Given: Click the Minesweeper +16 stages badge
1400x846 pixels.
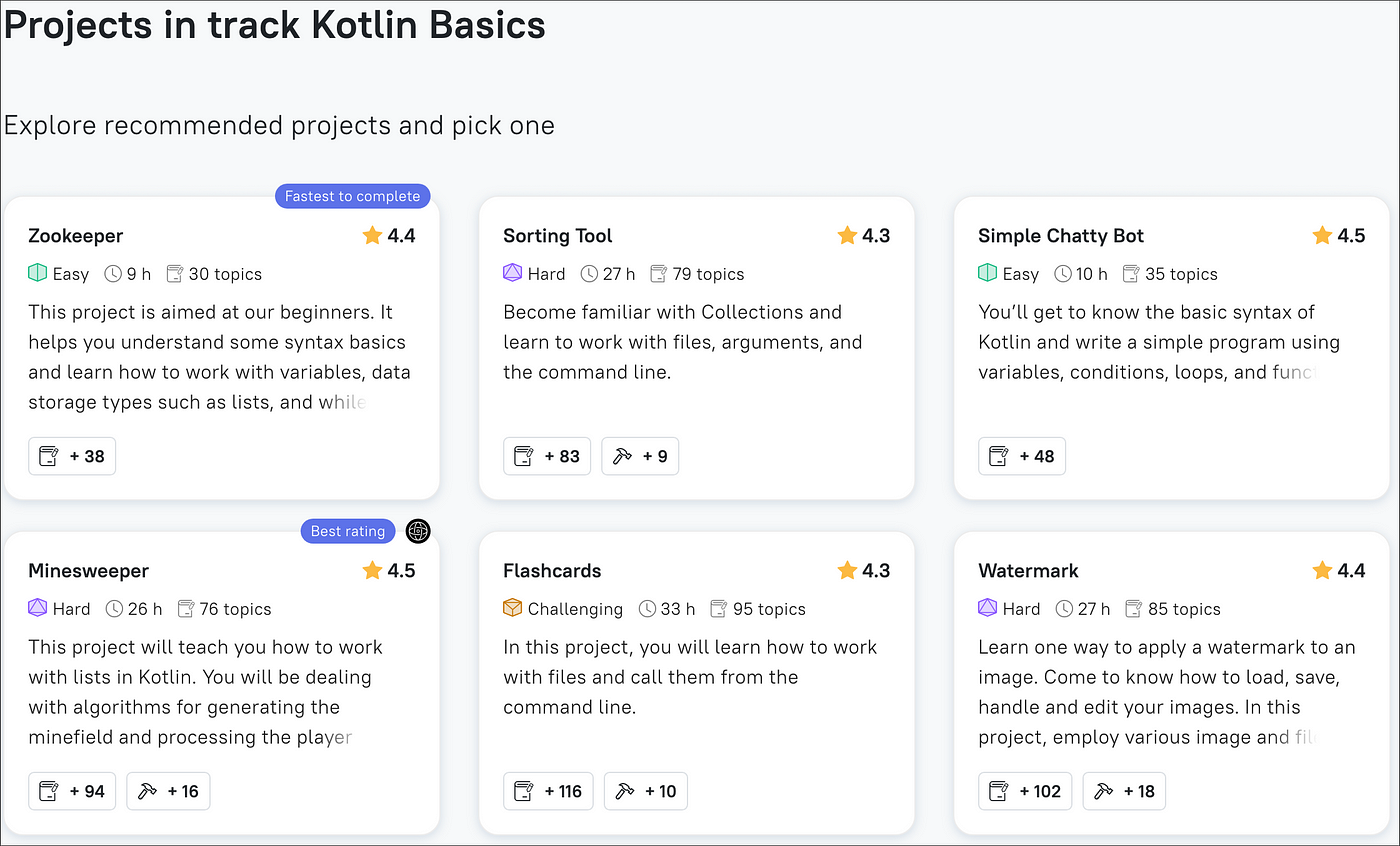Looking at the screenshot, I should (x=168, y=791).
